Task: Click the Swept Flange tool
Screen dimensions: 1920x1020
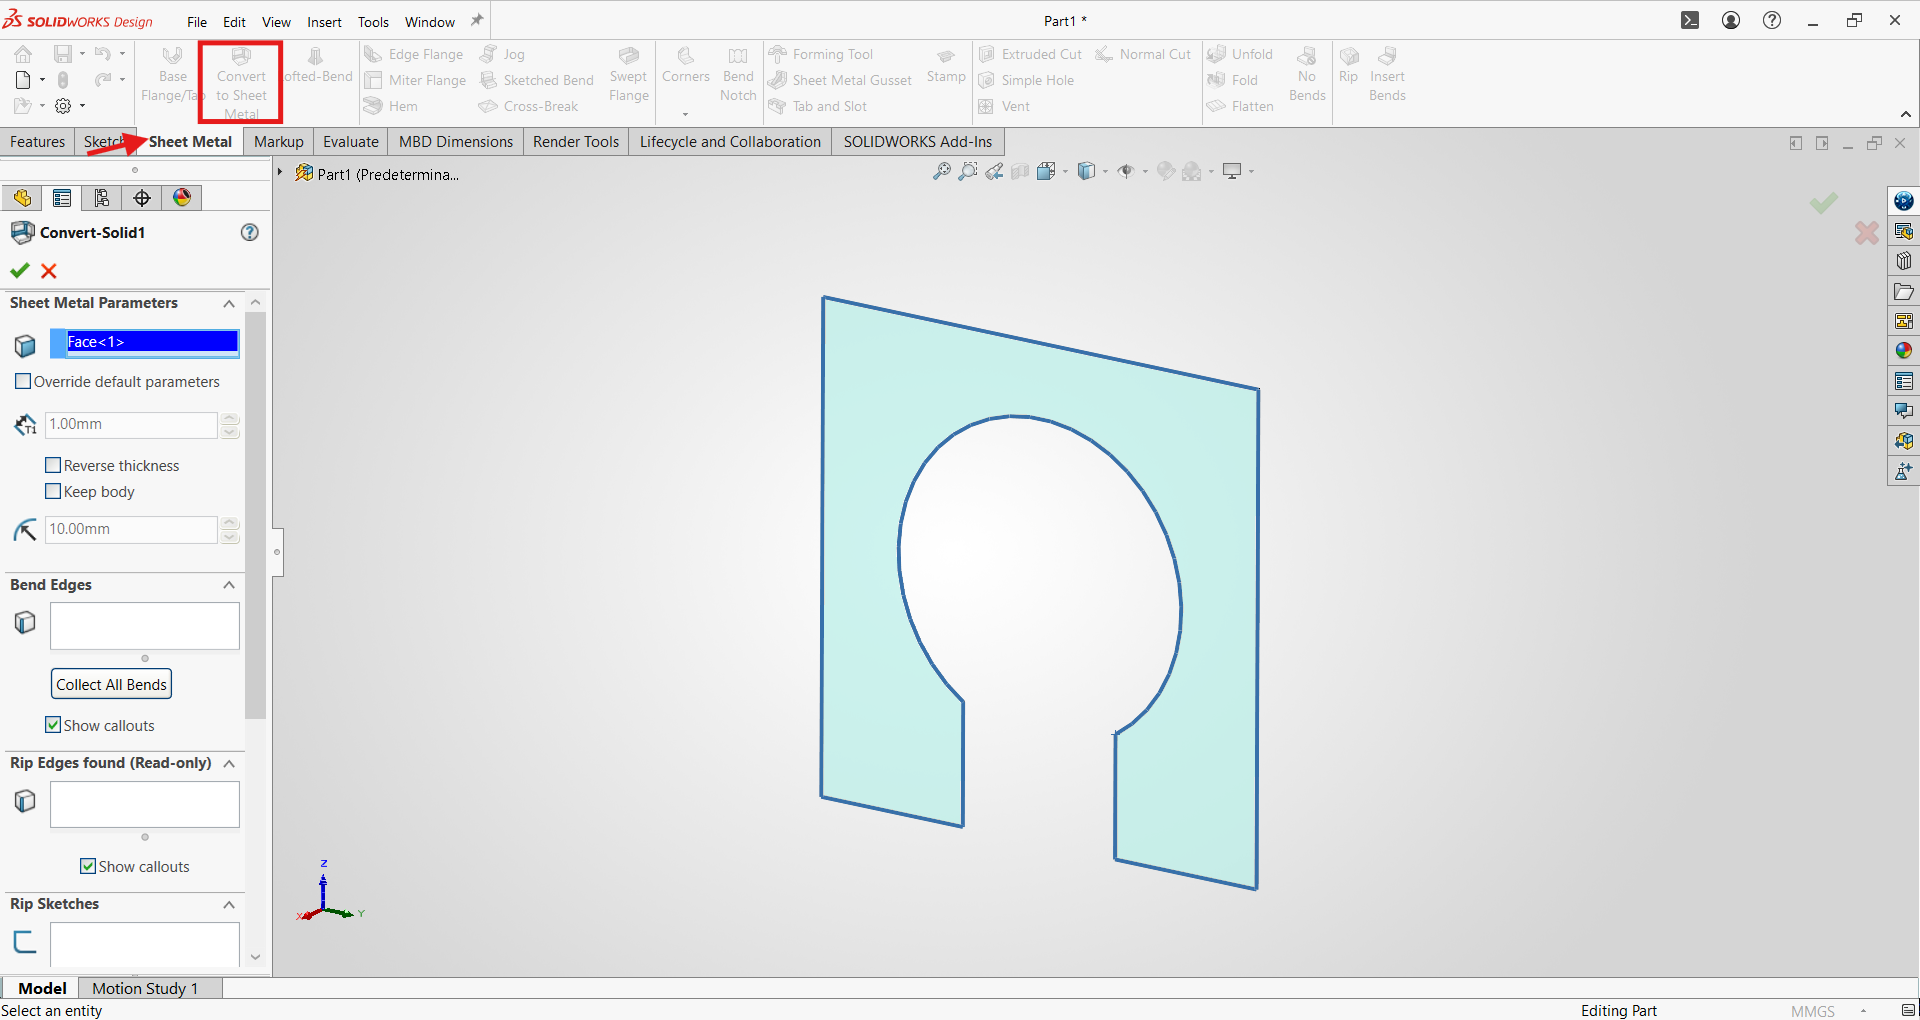Action: pos(629,74)
